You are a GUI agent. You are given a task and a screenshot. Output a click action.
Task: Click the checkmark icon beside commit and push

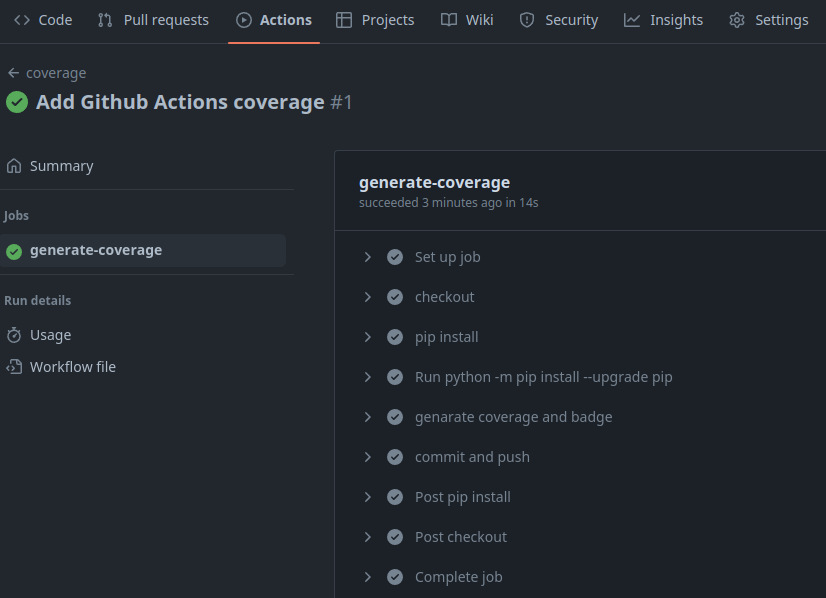(x=395, y=457)
